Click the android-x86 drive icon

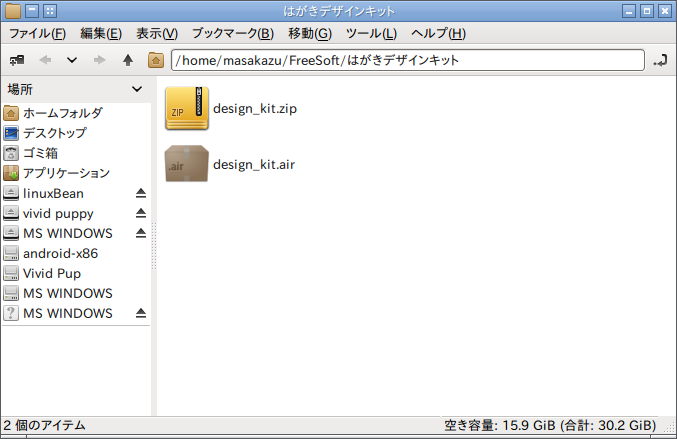pos(11,253)
